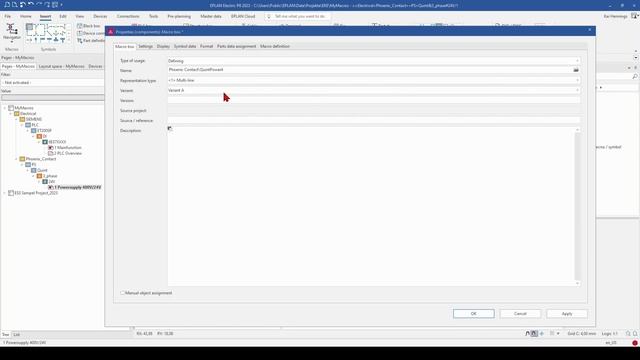
Task: Click the Properties dialog title bar icon
Action: pyautogui.click(x=111, y=31)
